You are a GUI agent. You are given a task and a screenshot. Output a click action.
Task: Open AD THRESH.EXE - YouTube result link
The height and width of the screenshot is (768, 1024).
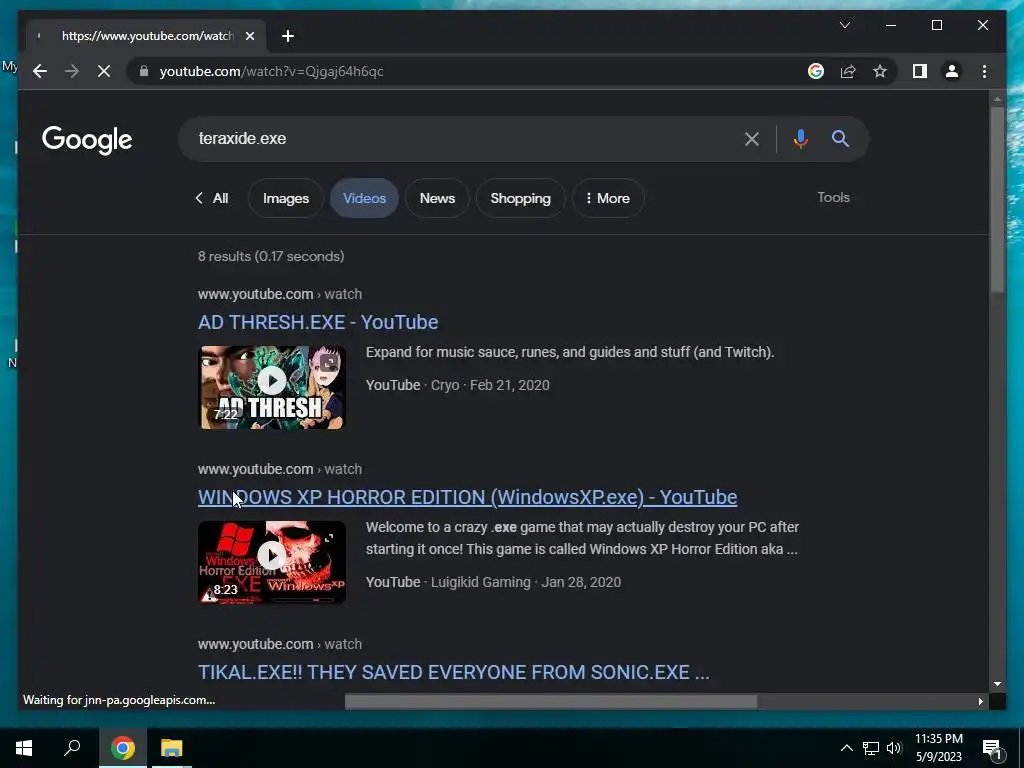[x=318, y=322]
